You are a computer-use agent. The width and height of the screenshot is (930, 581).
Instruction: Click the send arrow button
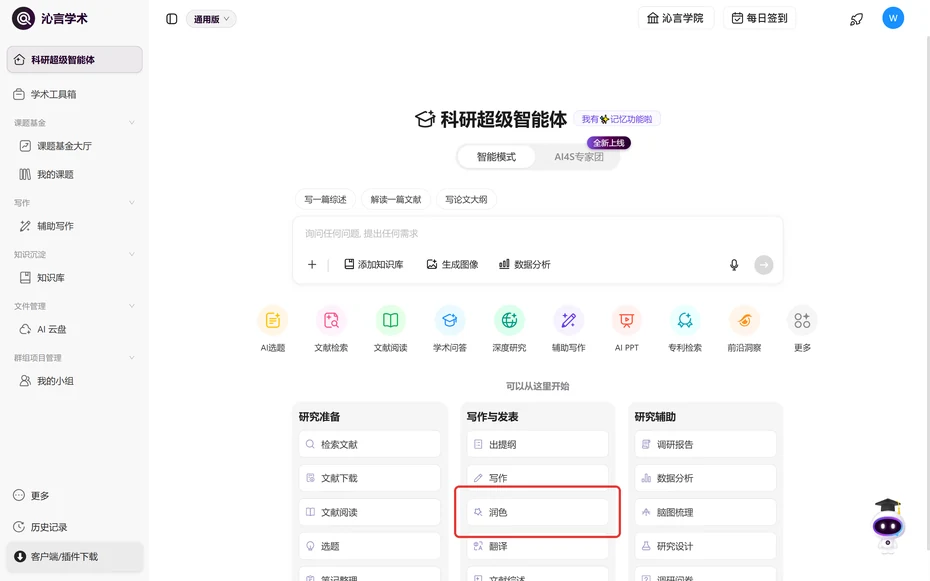tap(763, 264)
